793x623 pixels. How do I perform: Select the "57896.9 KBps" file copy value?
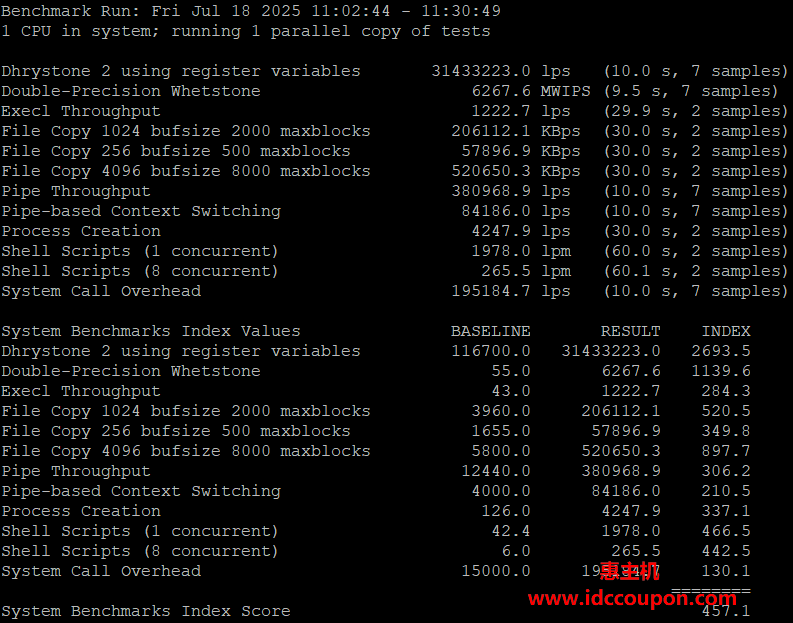point(521,151)
